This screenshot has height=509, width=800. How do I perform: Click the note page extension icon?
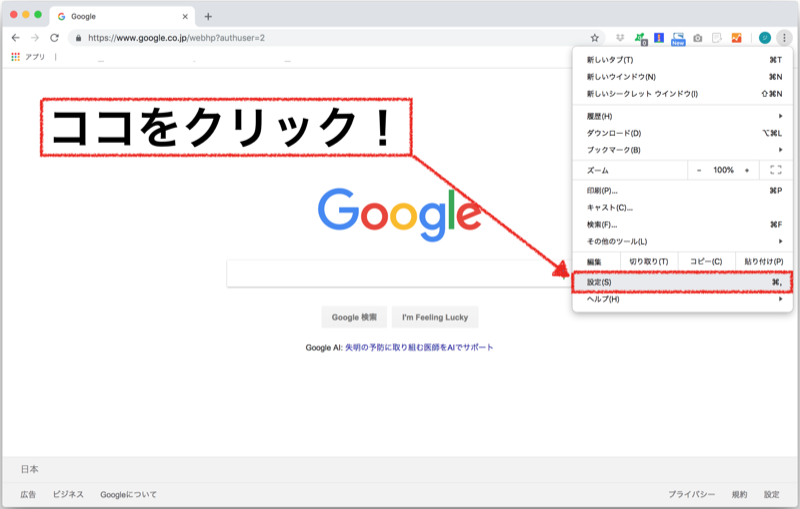pos(717,38)
